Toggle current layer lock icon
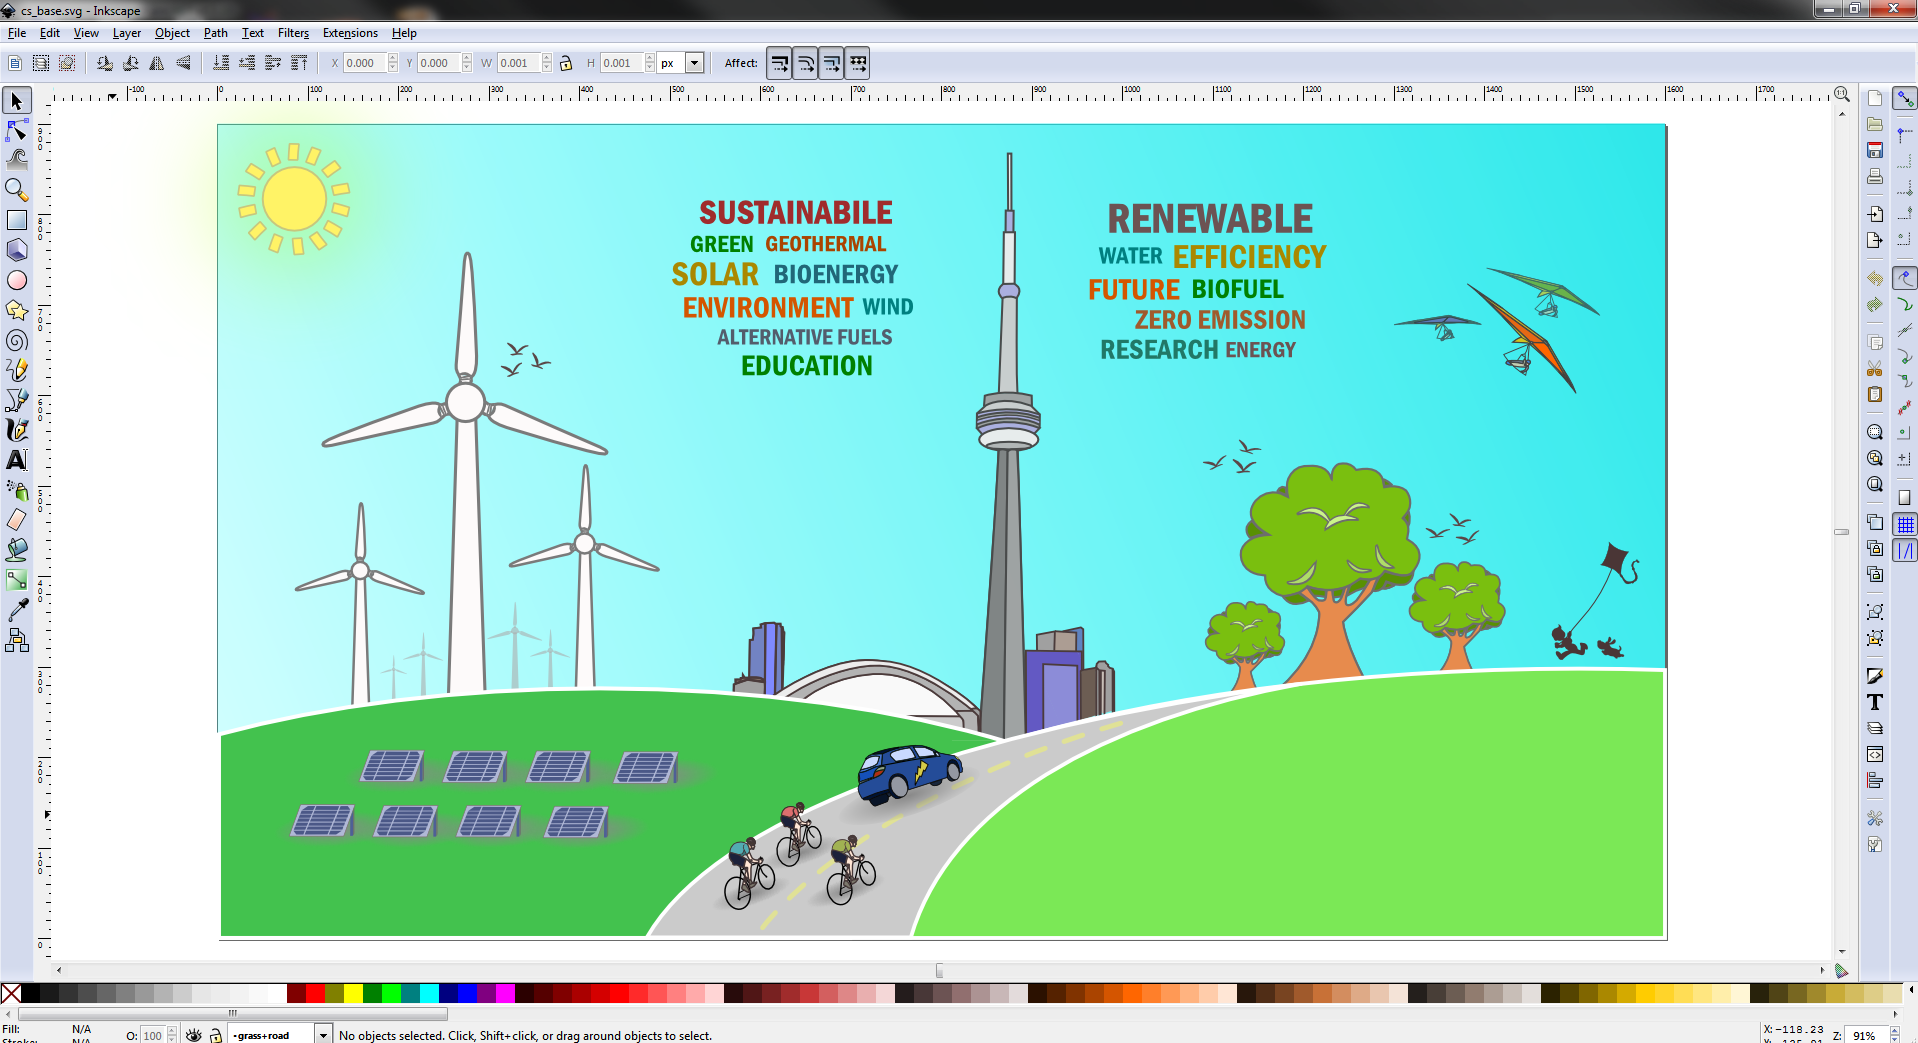 215,1035
